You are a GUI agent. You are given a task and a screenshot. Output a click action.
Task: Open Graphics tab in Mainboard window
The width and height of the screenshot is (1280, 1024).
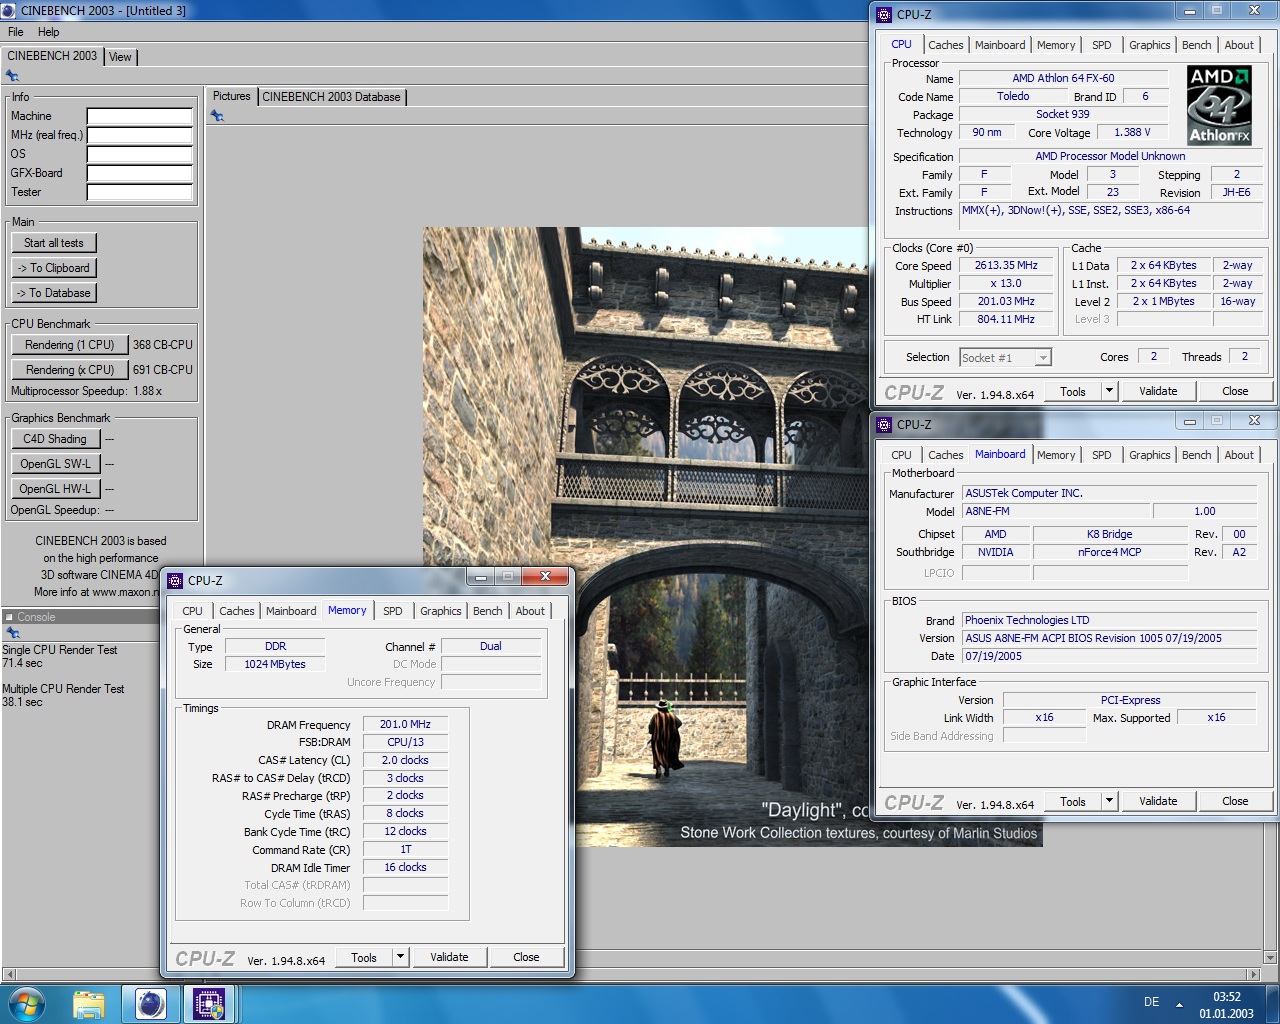1150,455
